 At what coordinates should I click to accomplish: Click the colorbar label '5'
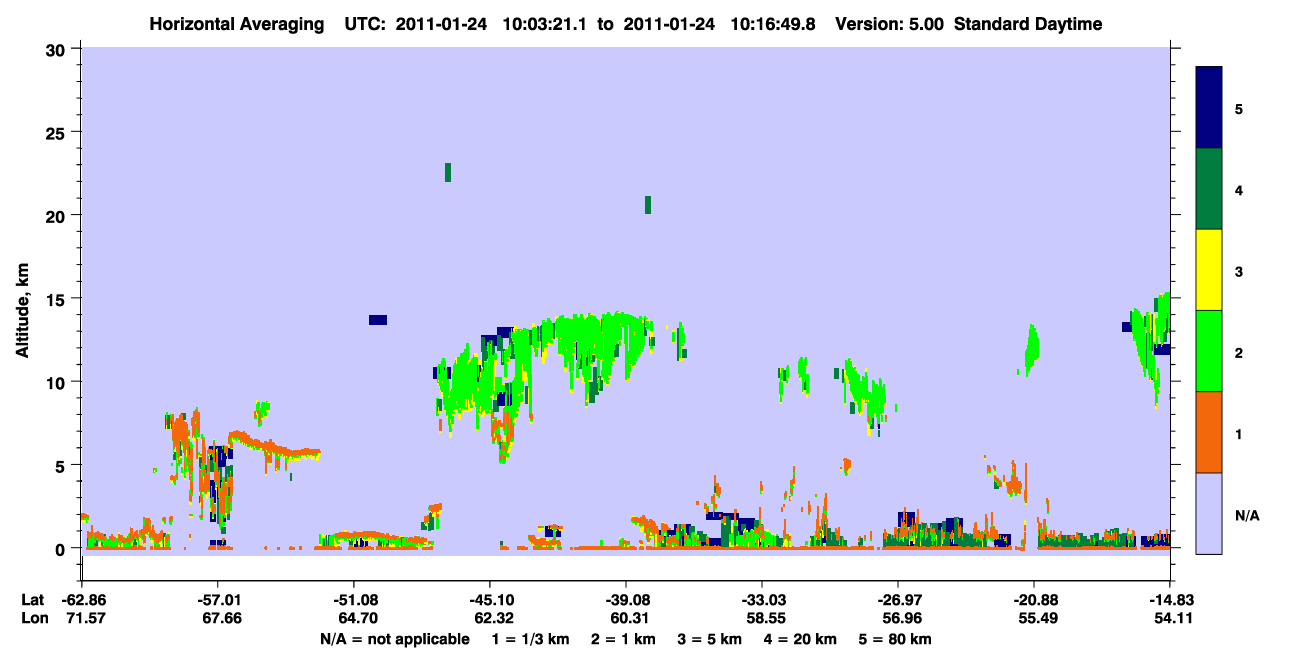point(1239,108)
